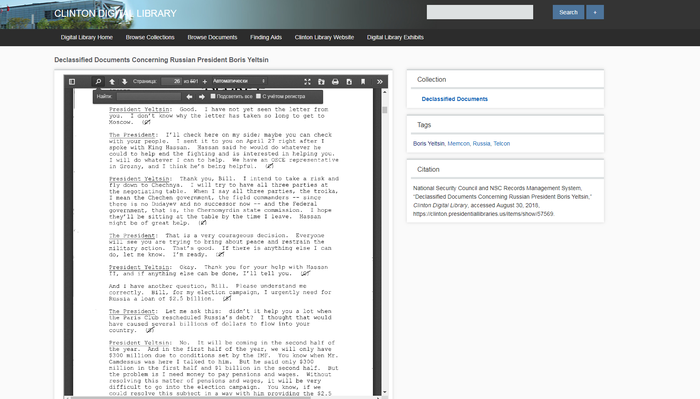This screenshot has width=700, height=399.
Task: Toggle the PDF viewer sidebar
Action: 72,81
